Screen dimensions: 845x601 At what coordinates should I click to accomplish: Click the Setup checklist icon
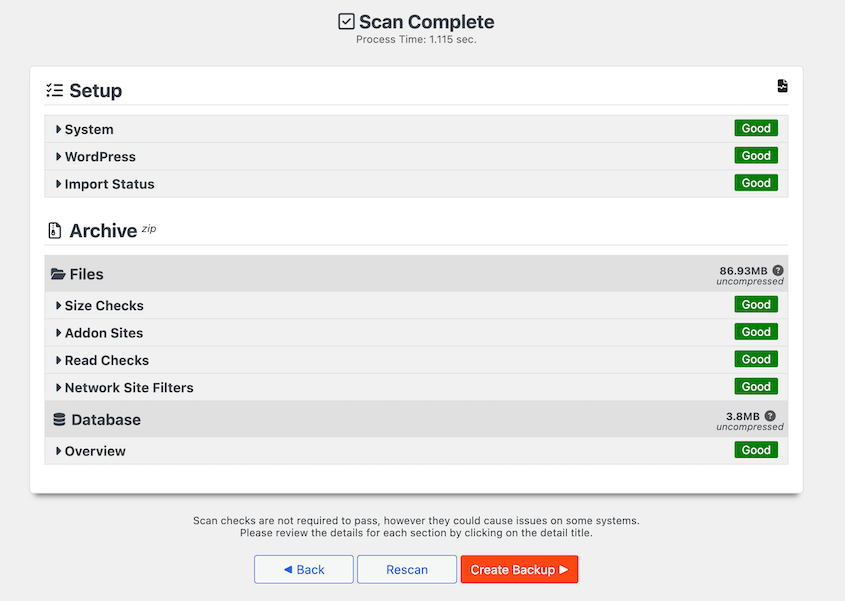coord(54,90)
